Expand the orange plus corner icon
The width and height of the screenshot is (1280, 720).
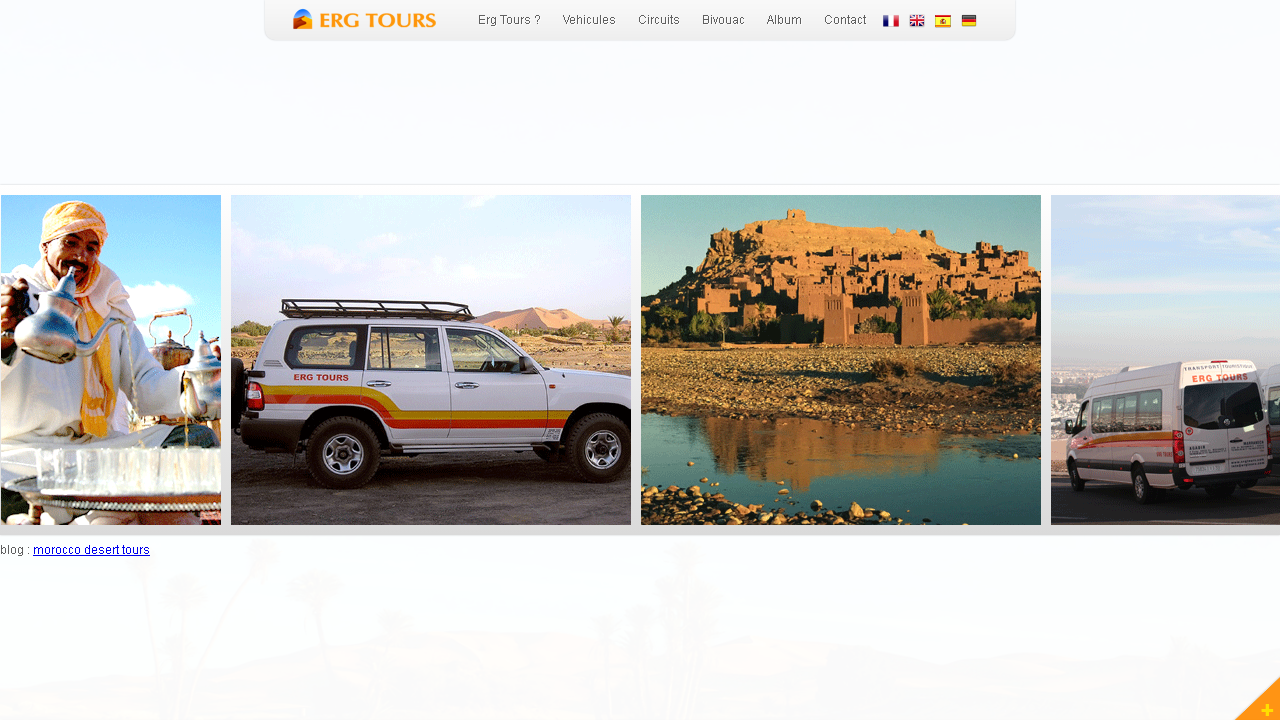[x=1262, y=703]
